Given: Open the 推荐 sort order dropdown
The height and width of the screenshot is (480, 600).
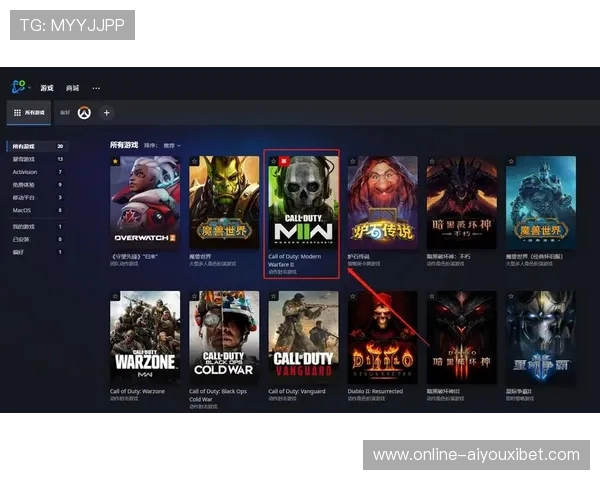Looking at the screenshot, I should 172,145.
